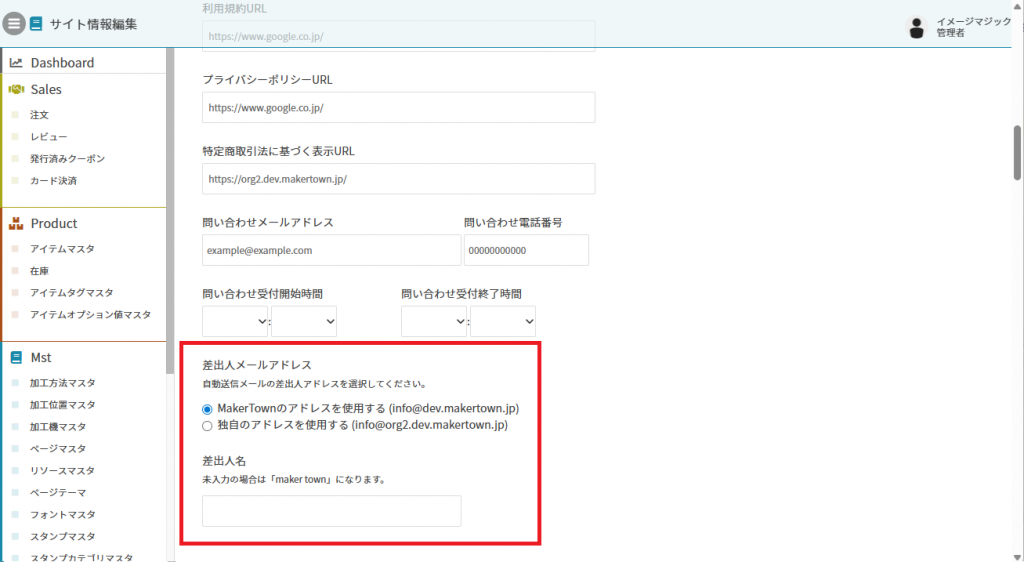This screenshot has width=1024, height=562.
Task: Open 加工位置マスタ in sidebar
Action: (x=63, y=405)
